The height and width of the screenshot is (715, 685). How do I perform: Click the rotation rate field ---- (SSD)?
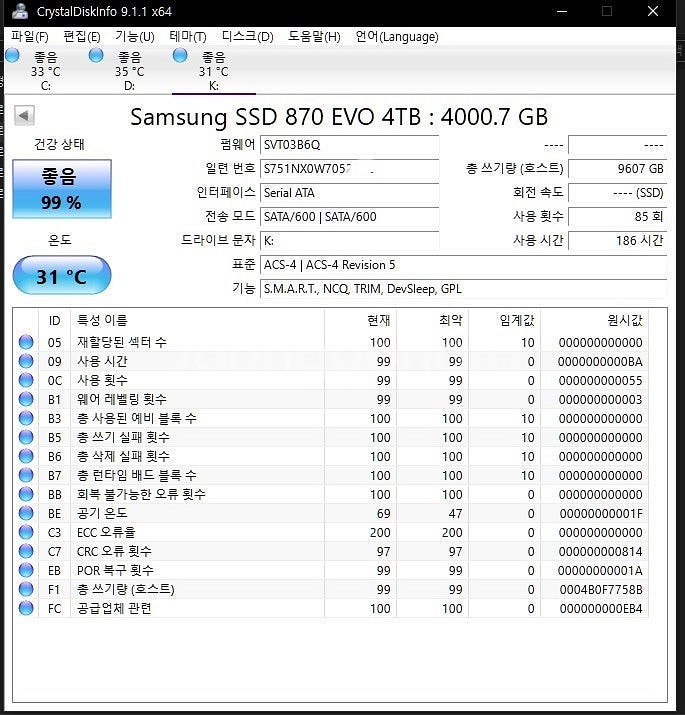[618, 192]
